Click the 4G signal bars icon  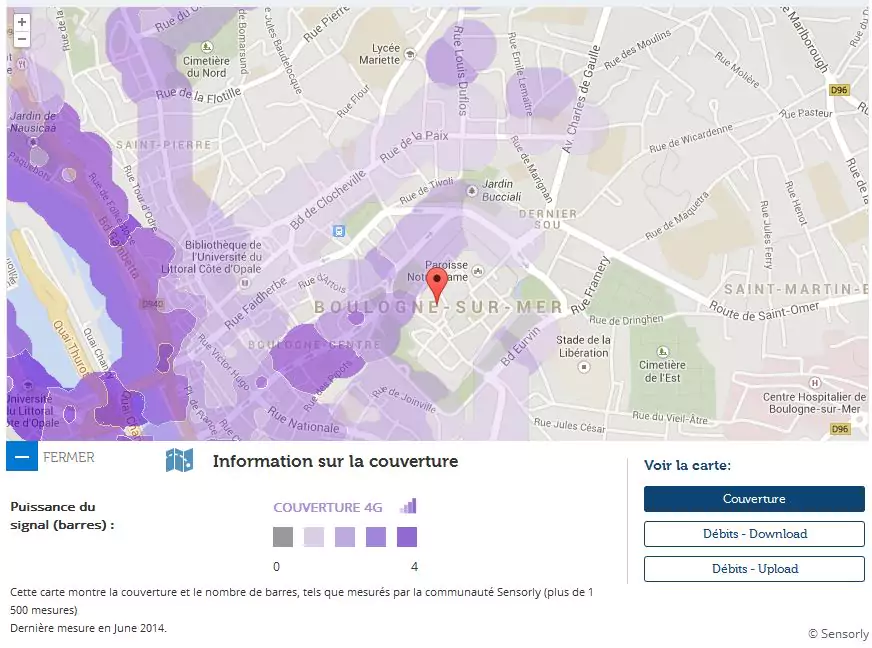coord(407,506)
